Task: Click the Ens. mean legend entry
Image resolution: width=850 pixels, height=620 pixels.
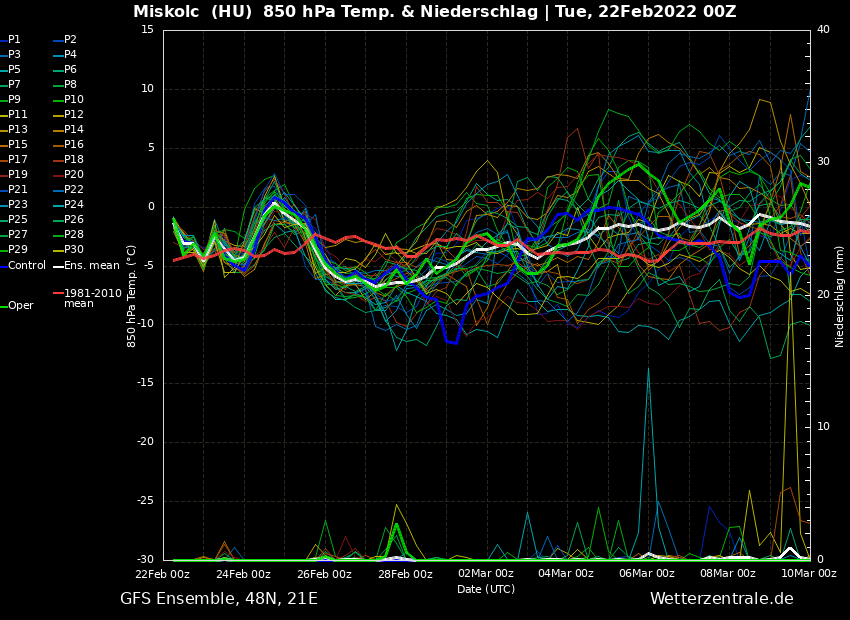Action: click(x=91, y=266)
